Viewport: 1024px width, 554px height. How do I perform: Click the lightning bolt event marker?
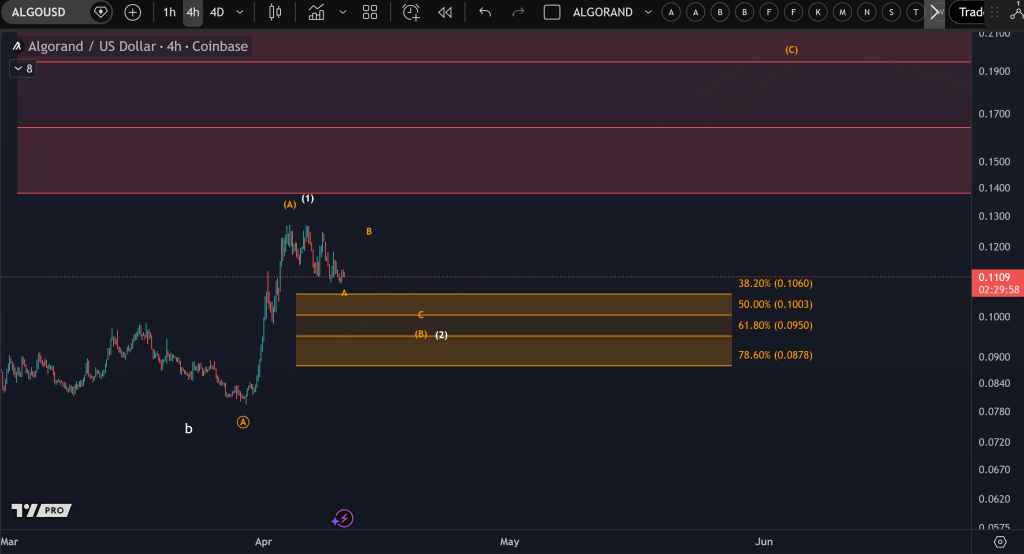(x=343, y=518)
